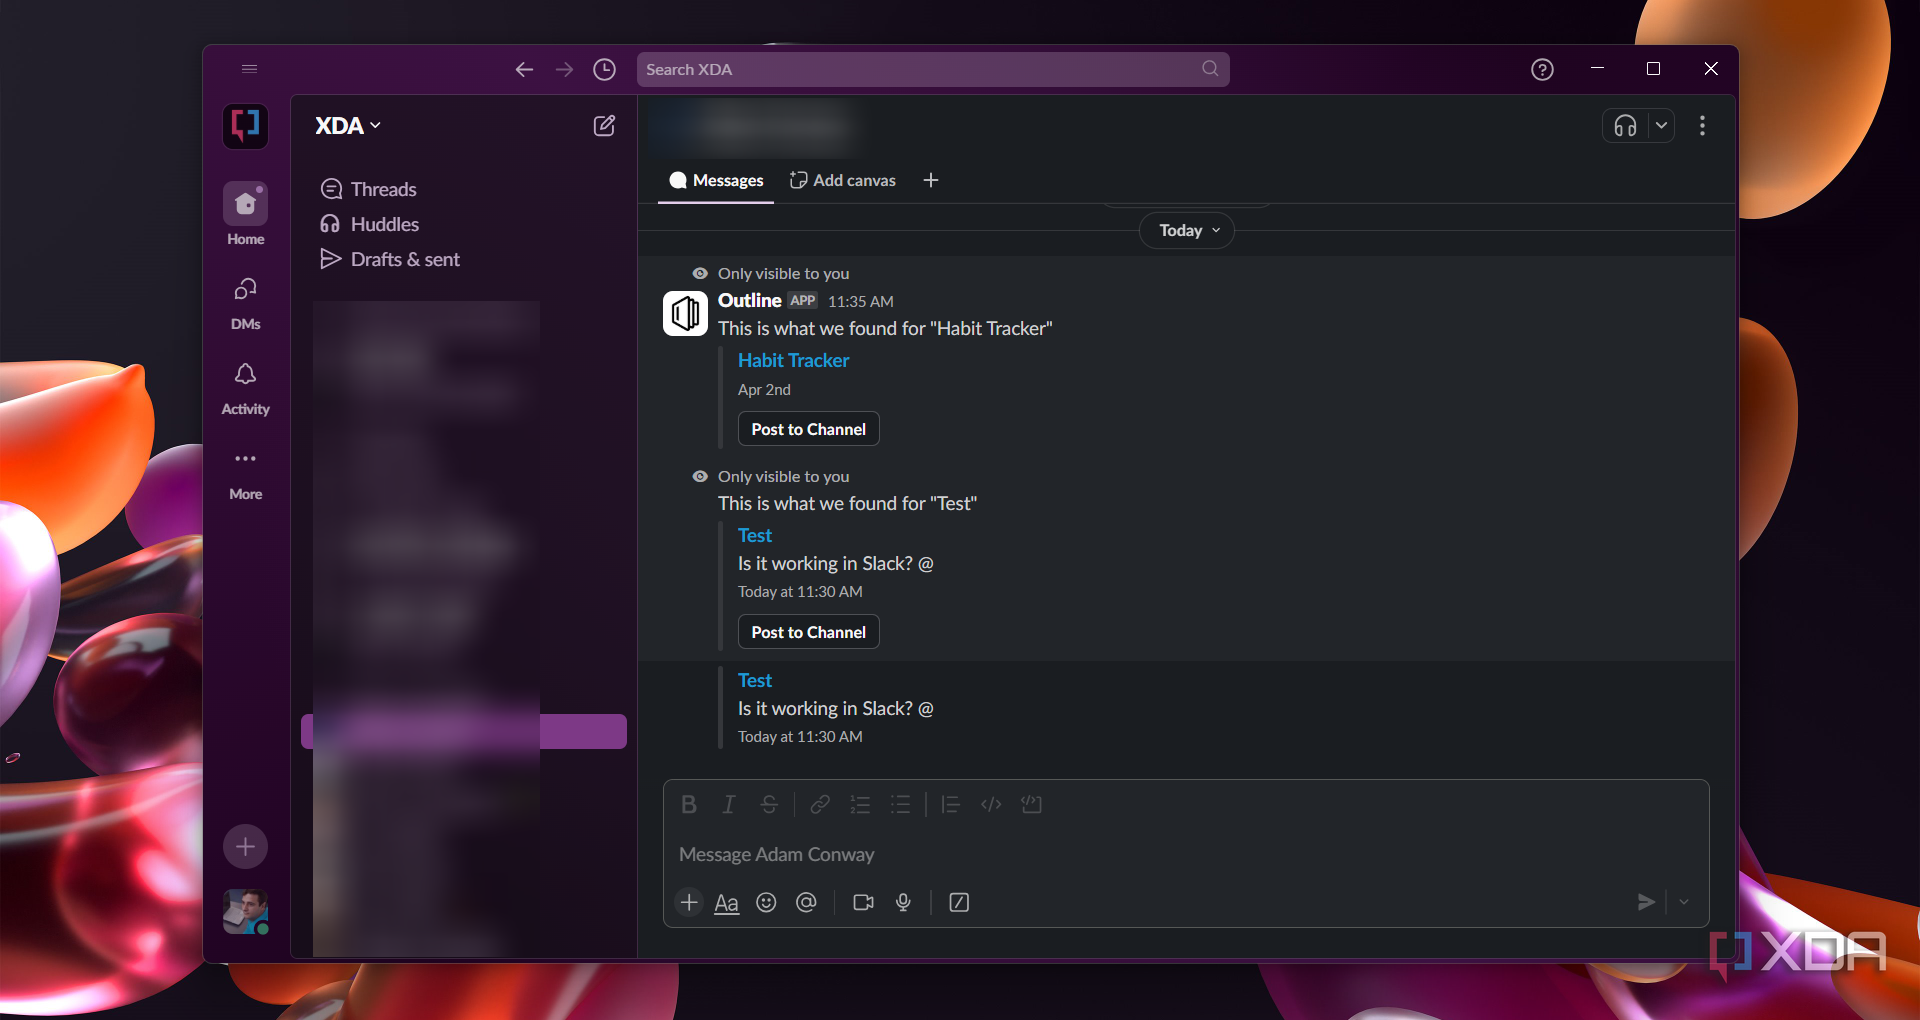Toggle bulleted list formatting
Screen dimensions: 1920x1020
pyautogui.click(x=900, y=804)
